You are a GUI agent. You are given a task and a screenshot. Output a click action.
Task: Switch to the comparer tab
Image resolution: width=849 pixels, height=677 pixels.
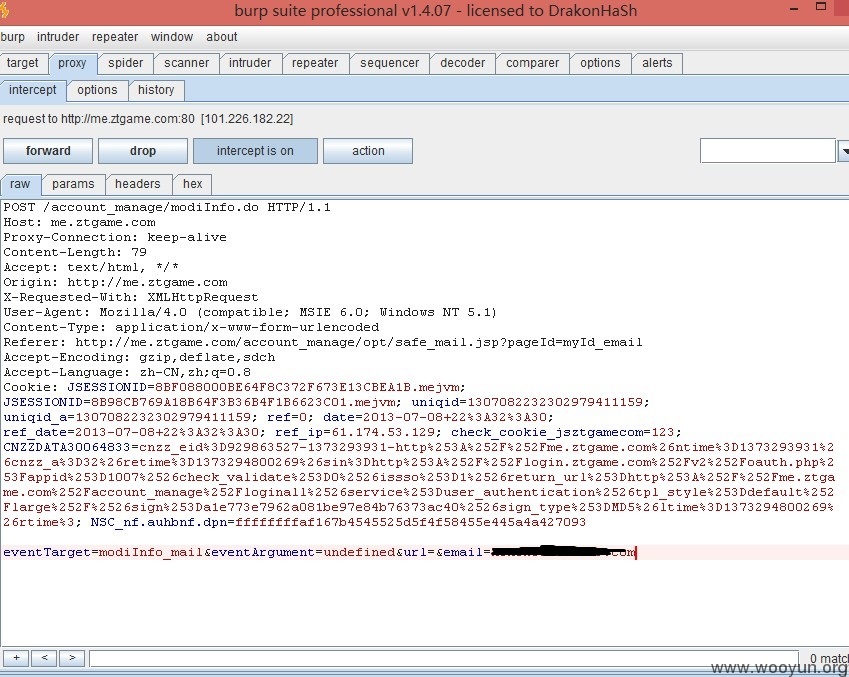(532, 63)
